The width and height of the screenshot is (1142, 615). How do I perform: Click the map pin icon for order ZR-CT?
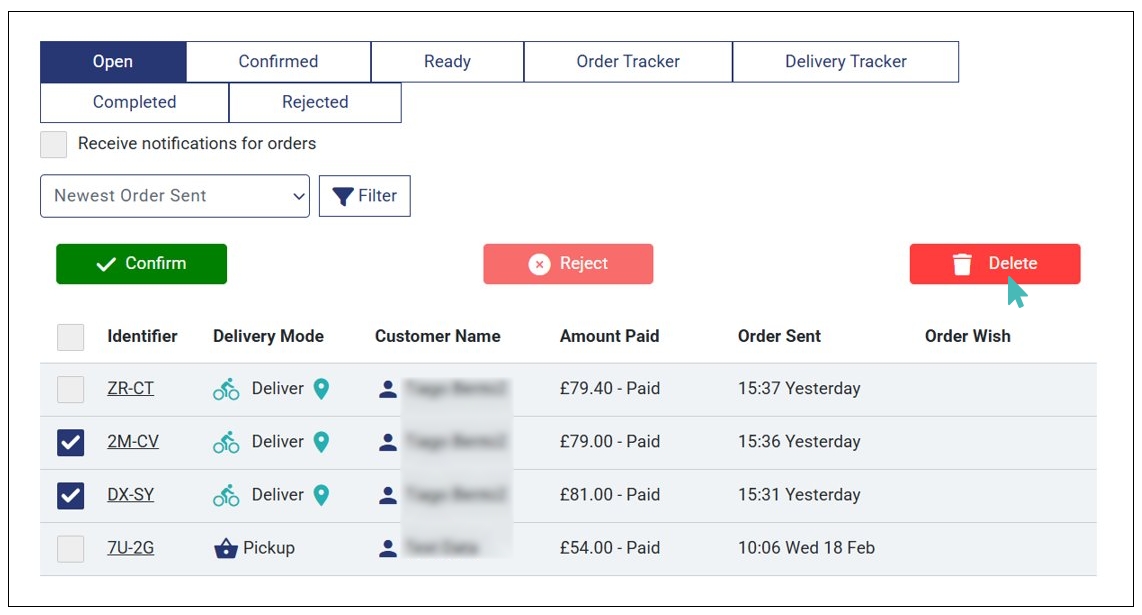point(321,389)
